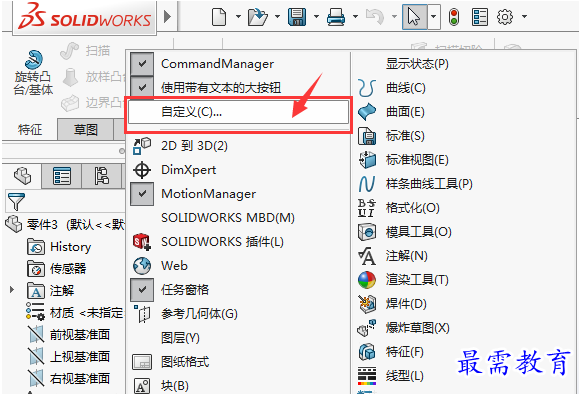The width and height of the screenshot is (579, 394).
Task: Click the Surfaces (曲面) toolbar icon
Action: point(367,112)
